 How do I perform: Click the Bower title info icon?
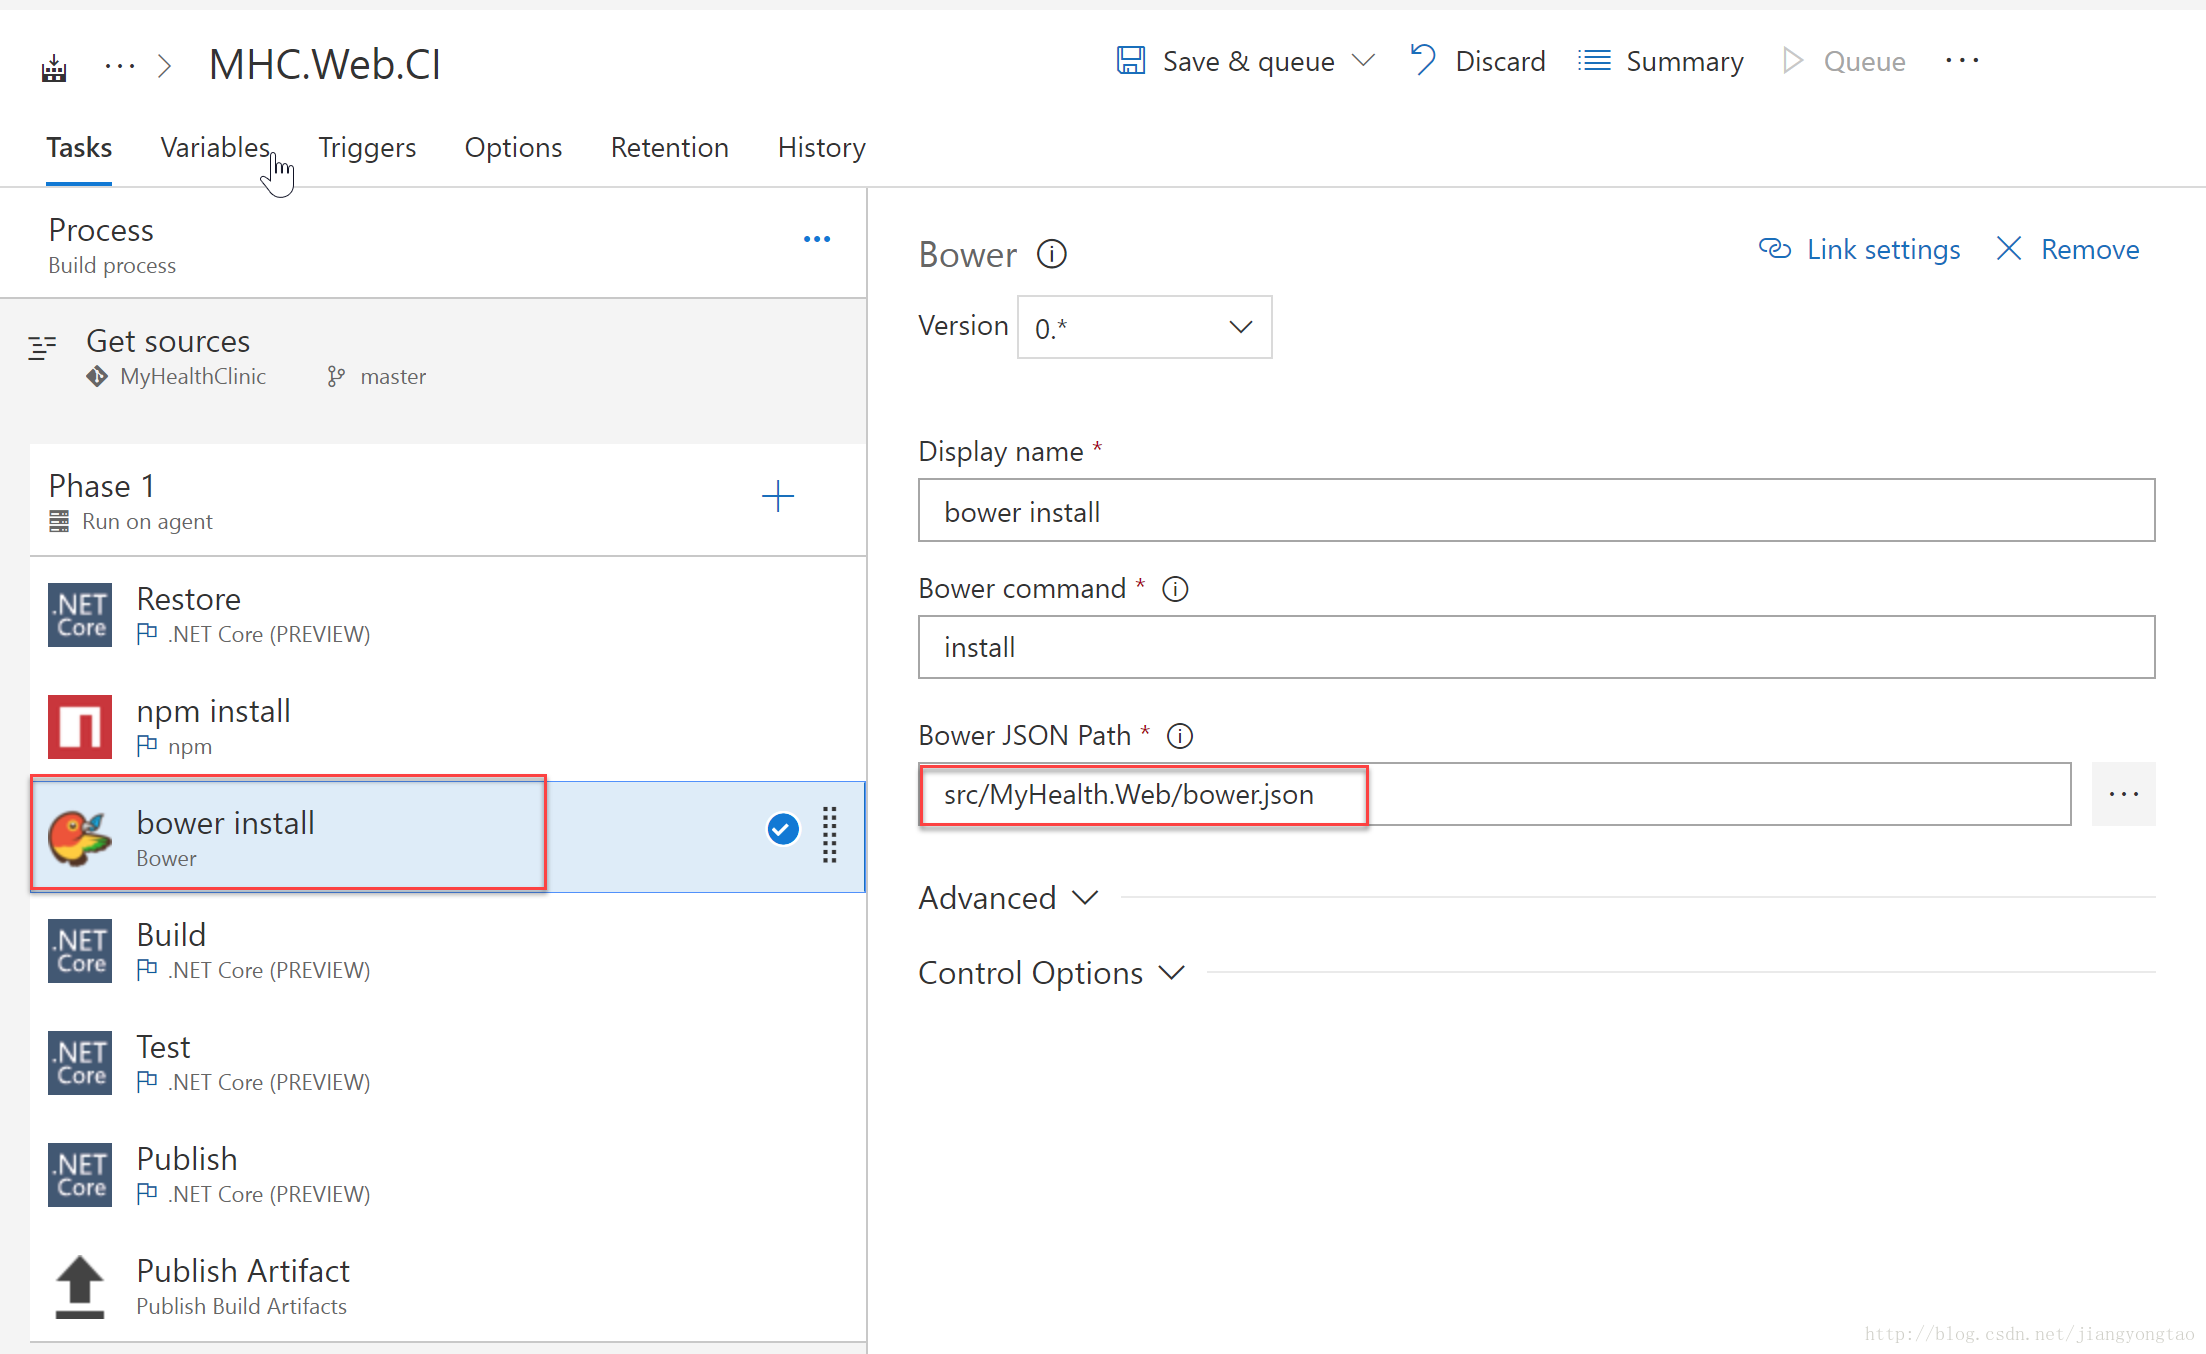1052,254
